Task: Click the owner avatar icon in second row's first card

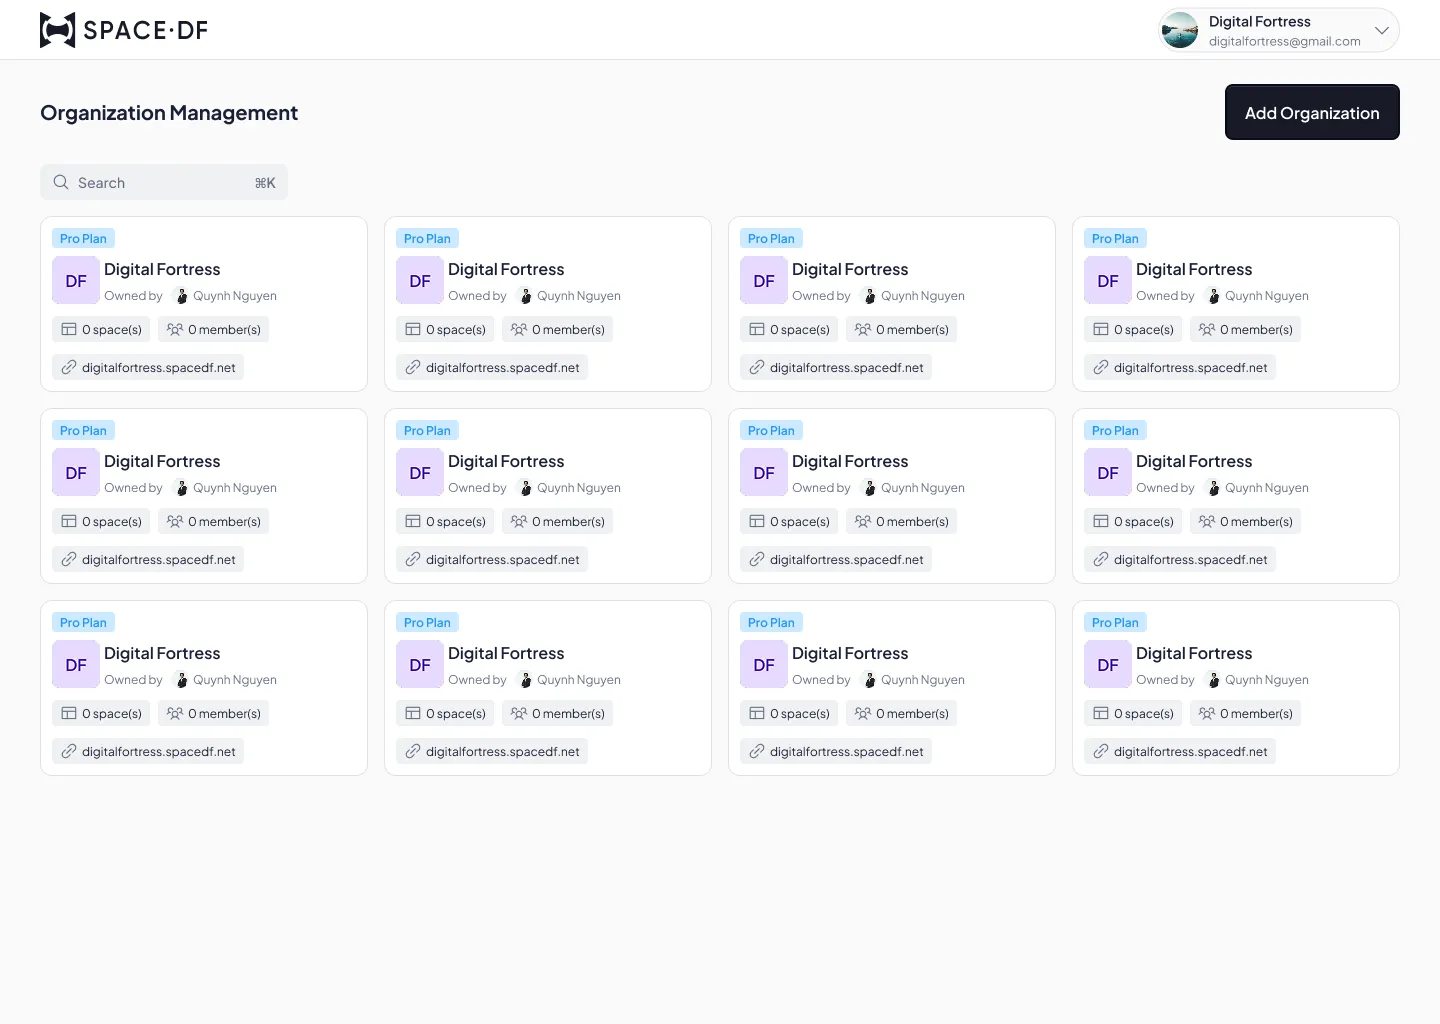Action: click(x=181, y=488)
